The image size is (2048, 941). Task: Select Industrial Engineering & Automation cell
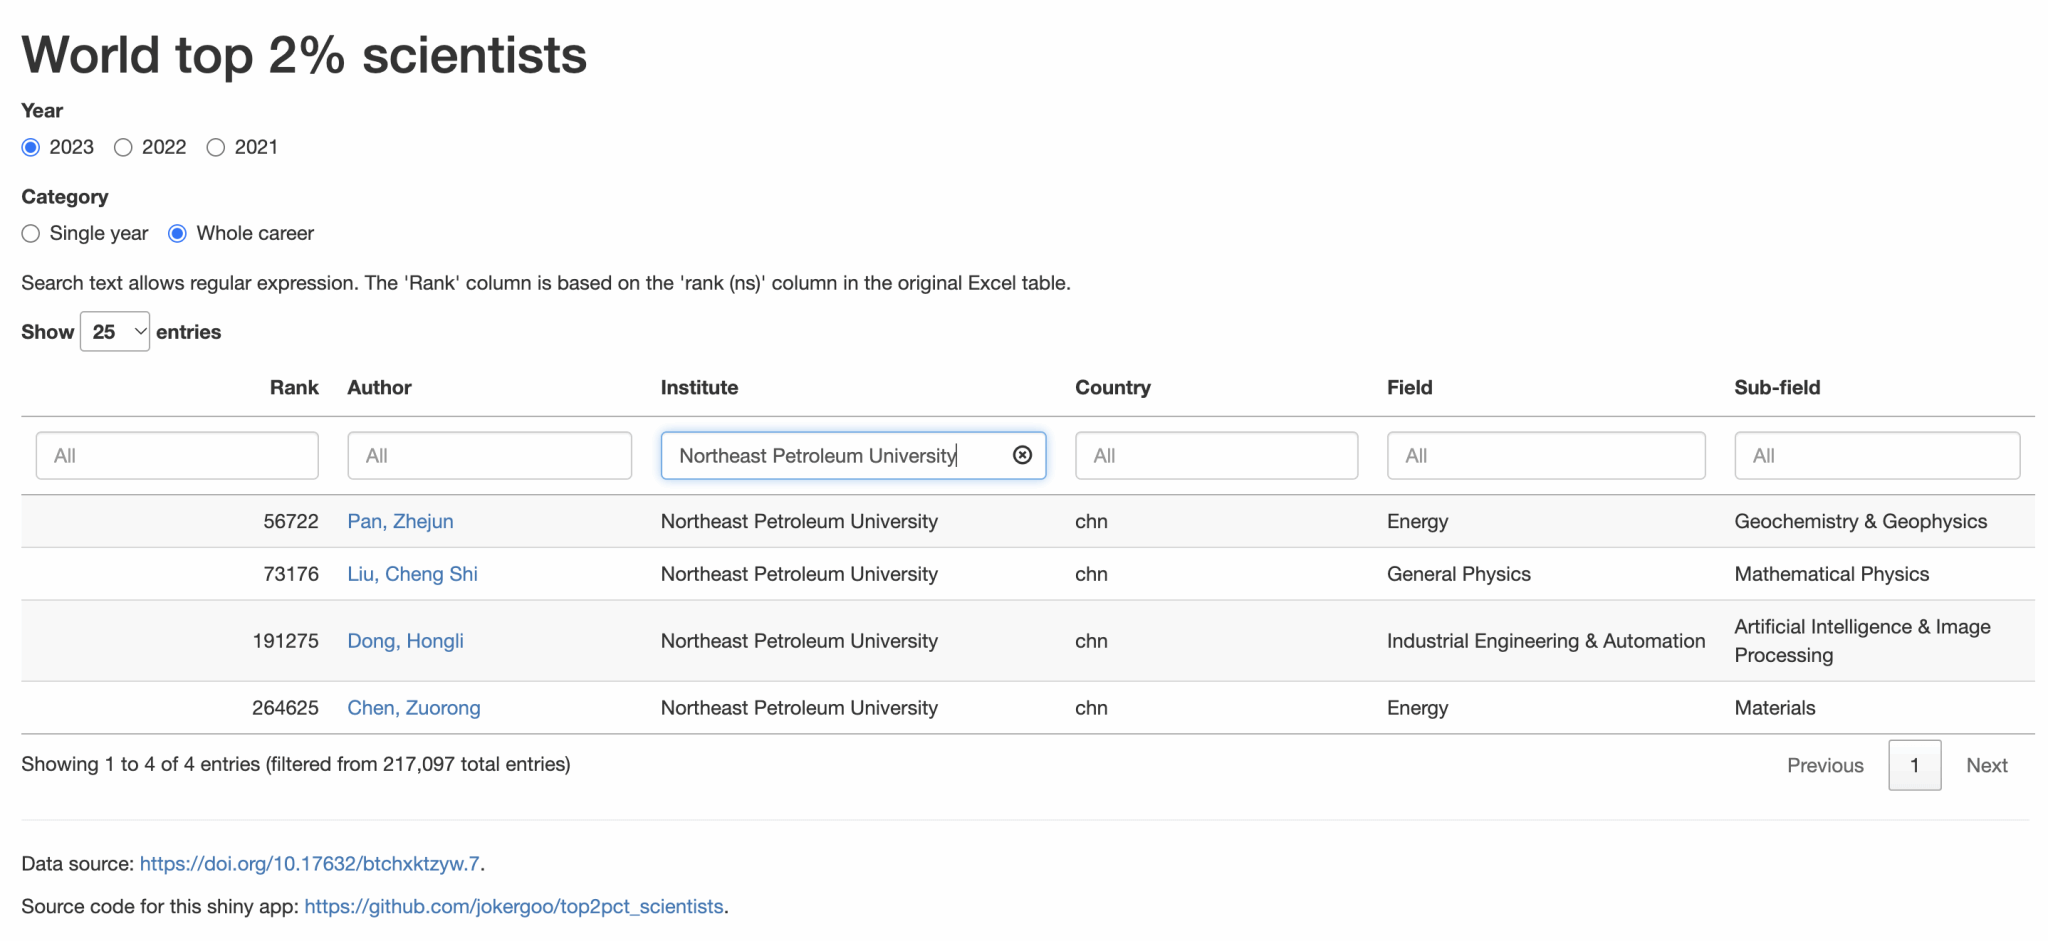[1546, 641]
